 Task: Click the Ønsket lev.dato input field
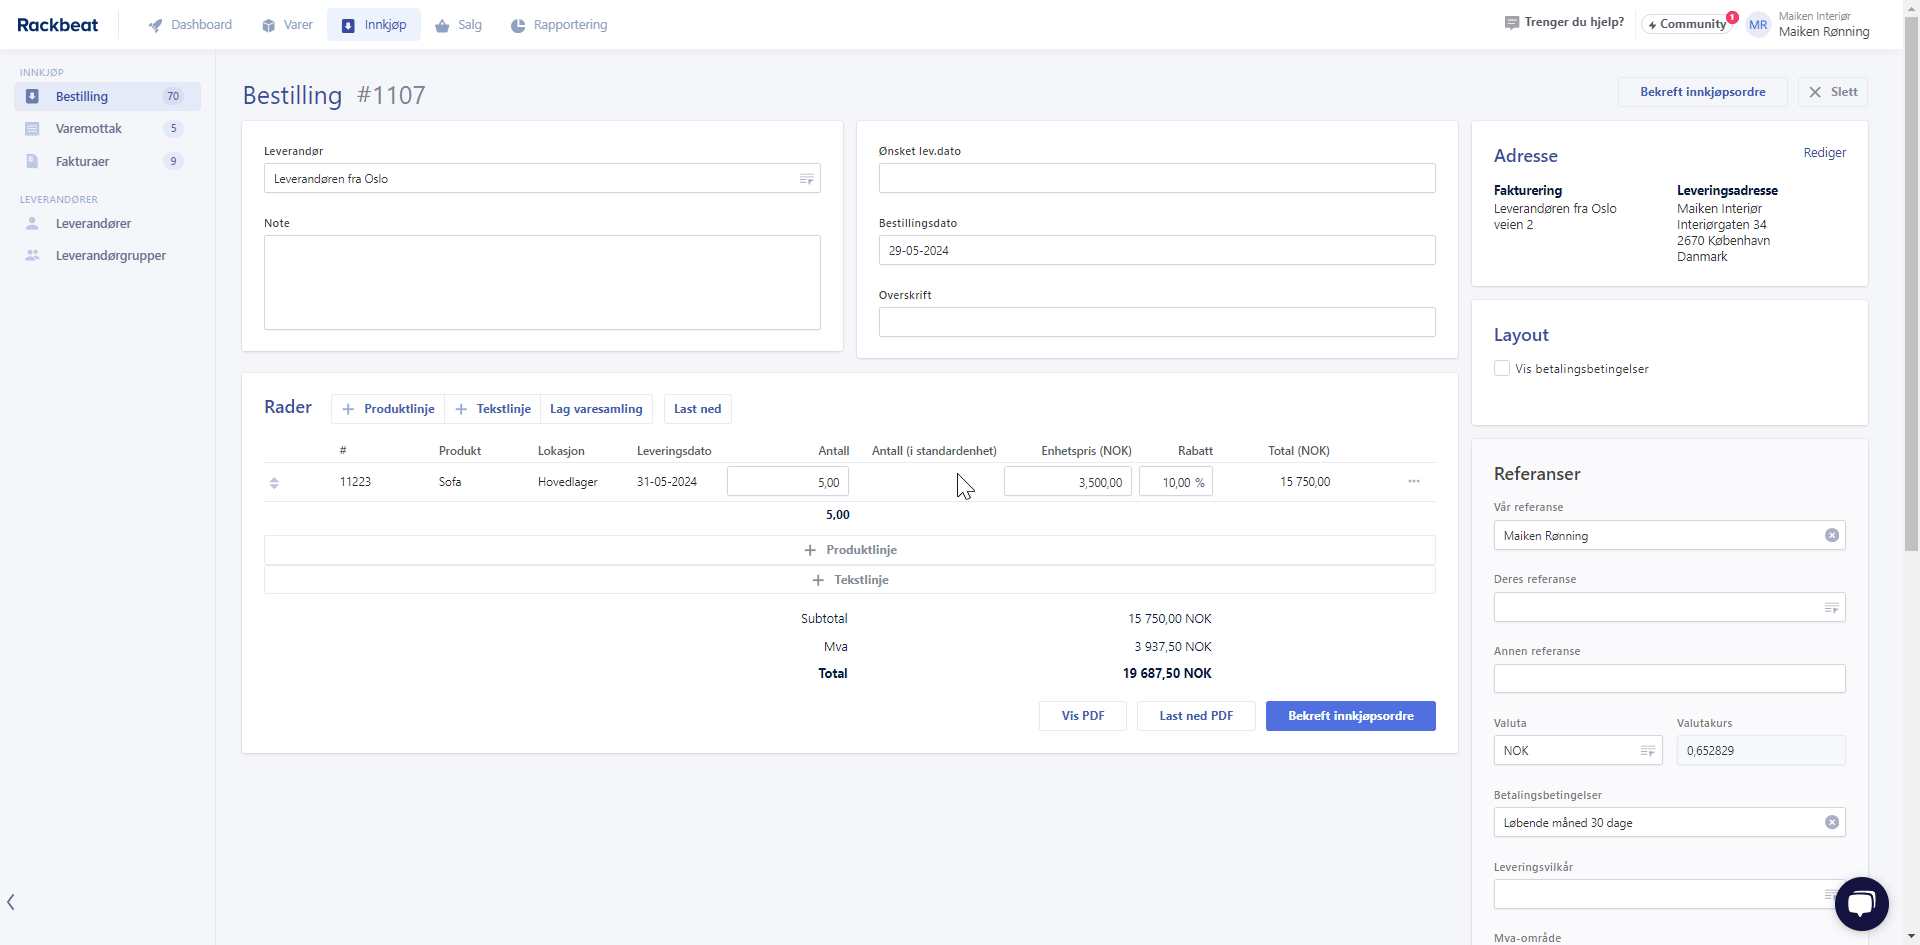(x=1156, y=178)
